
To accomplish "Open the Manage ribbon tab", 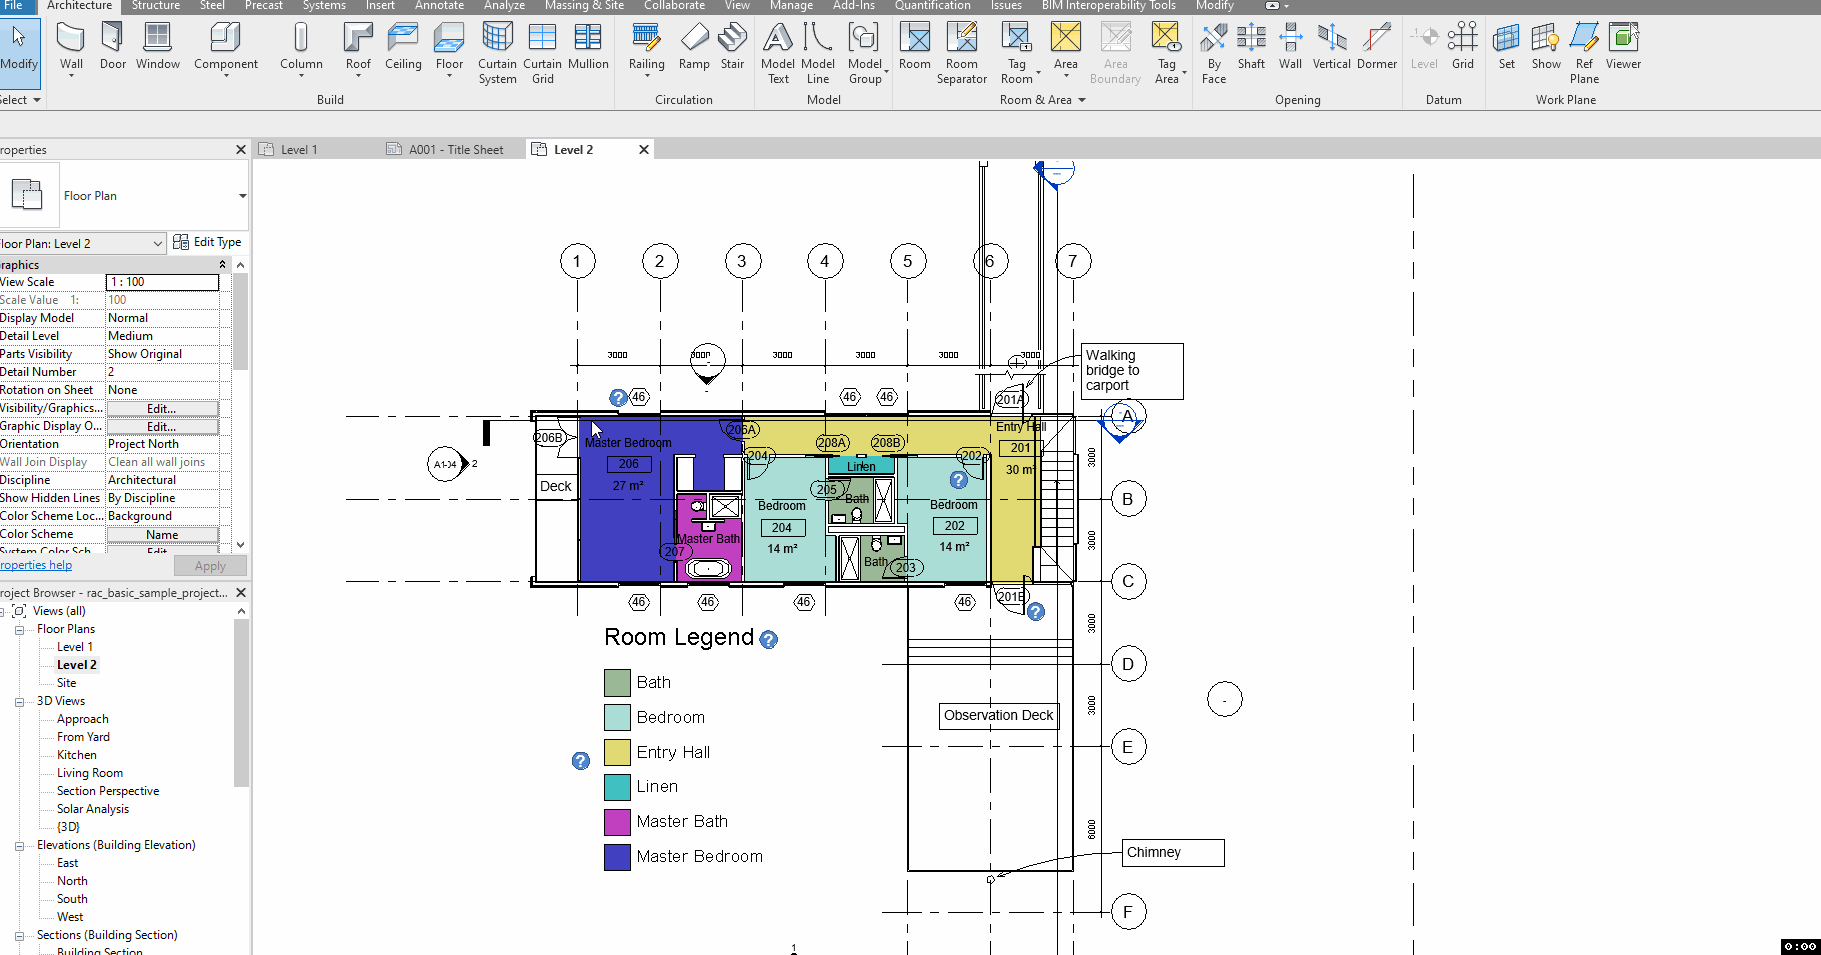I will coord(790,6).
